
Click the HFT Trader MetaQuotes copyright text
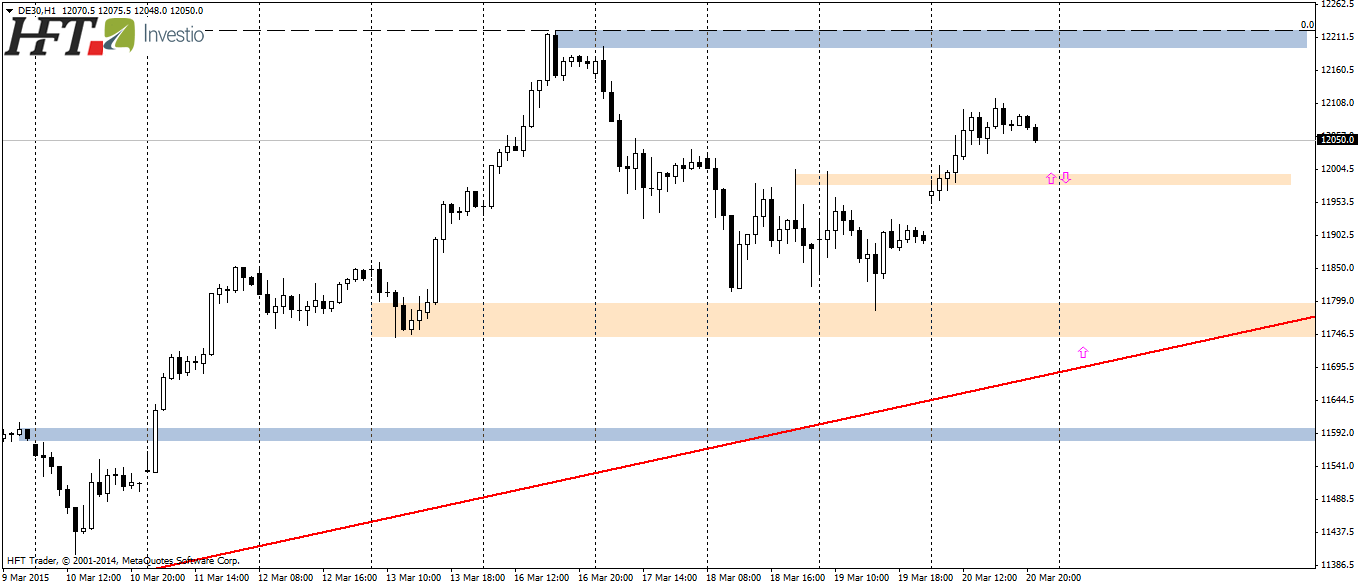pos(121,560)
